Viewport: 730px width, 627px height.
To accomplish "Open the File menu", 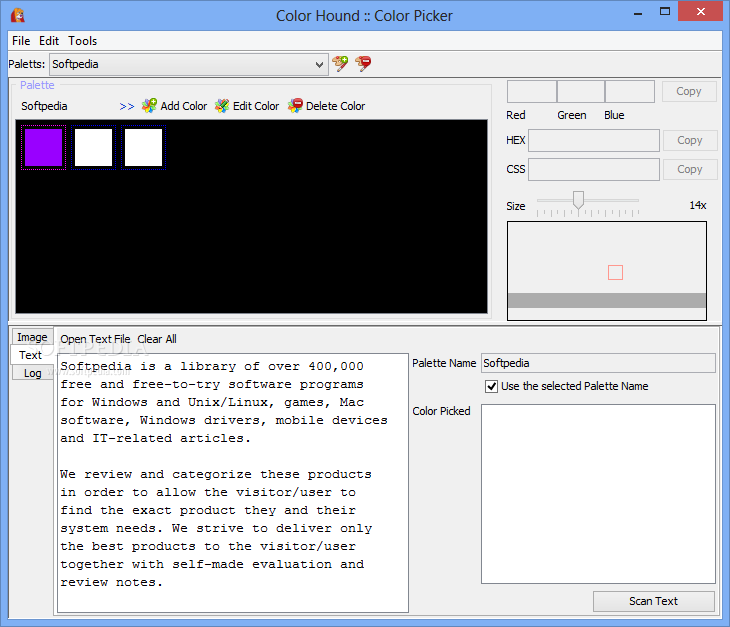I will [21, 41].
